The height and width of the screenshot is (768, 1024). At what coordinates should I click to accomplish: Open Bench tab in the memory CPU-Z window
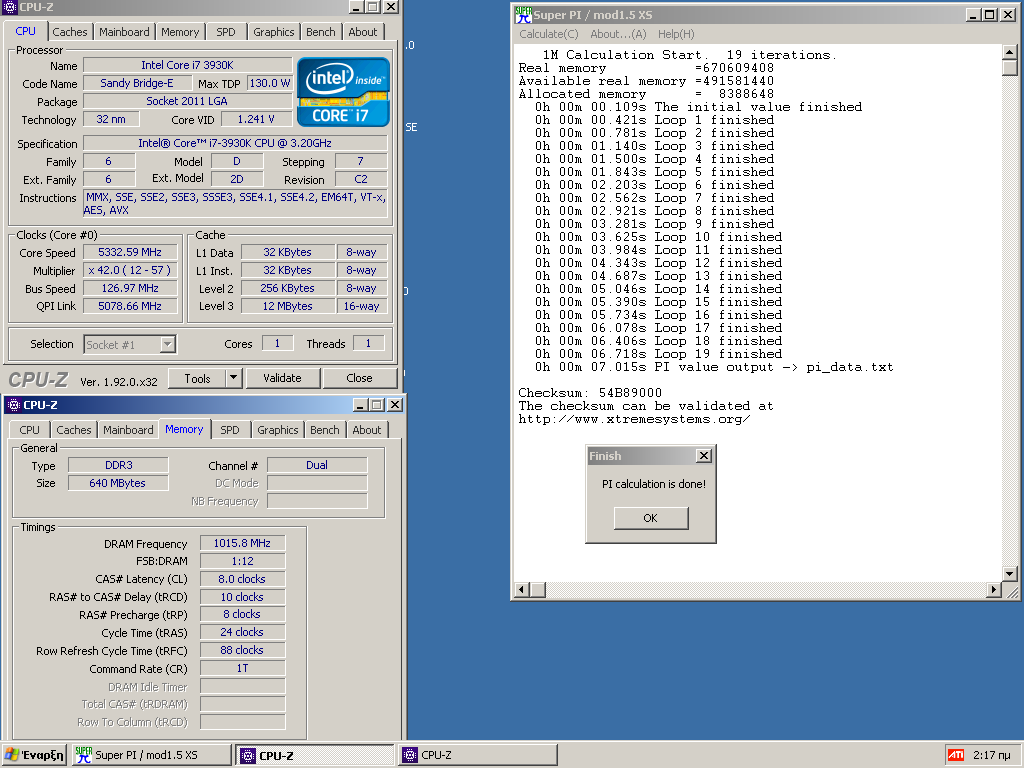[325, 430]
